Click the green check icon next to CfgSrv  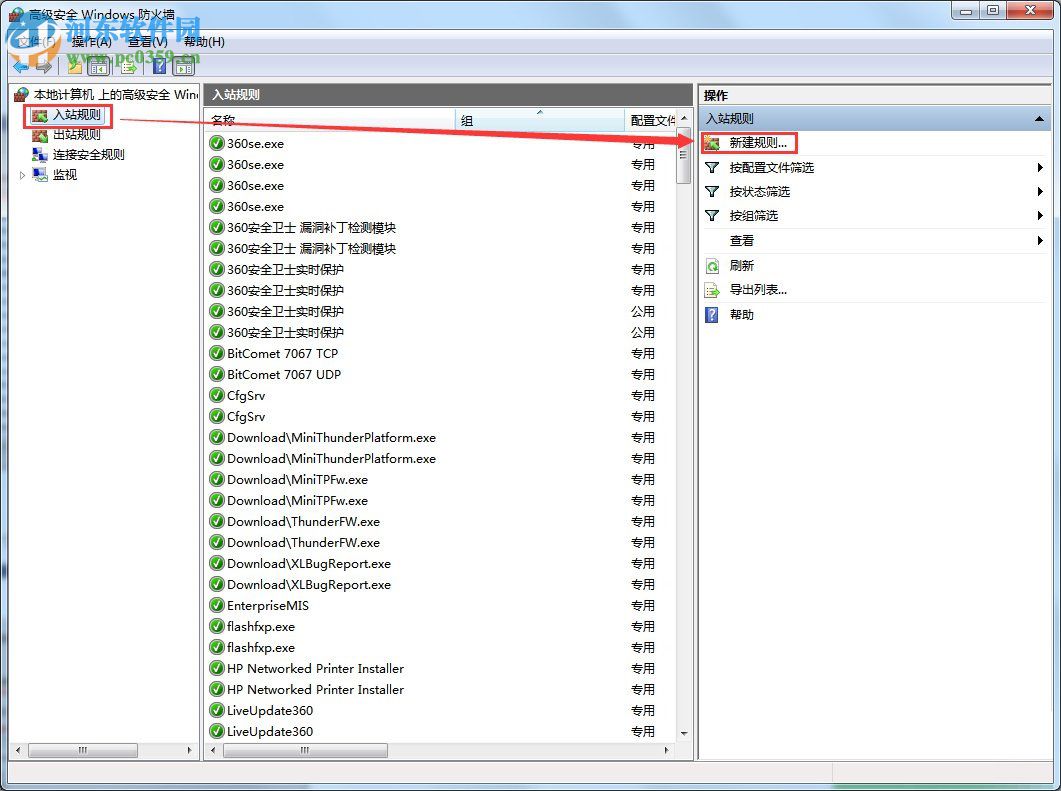tap(215, 395)
